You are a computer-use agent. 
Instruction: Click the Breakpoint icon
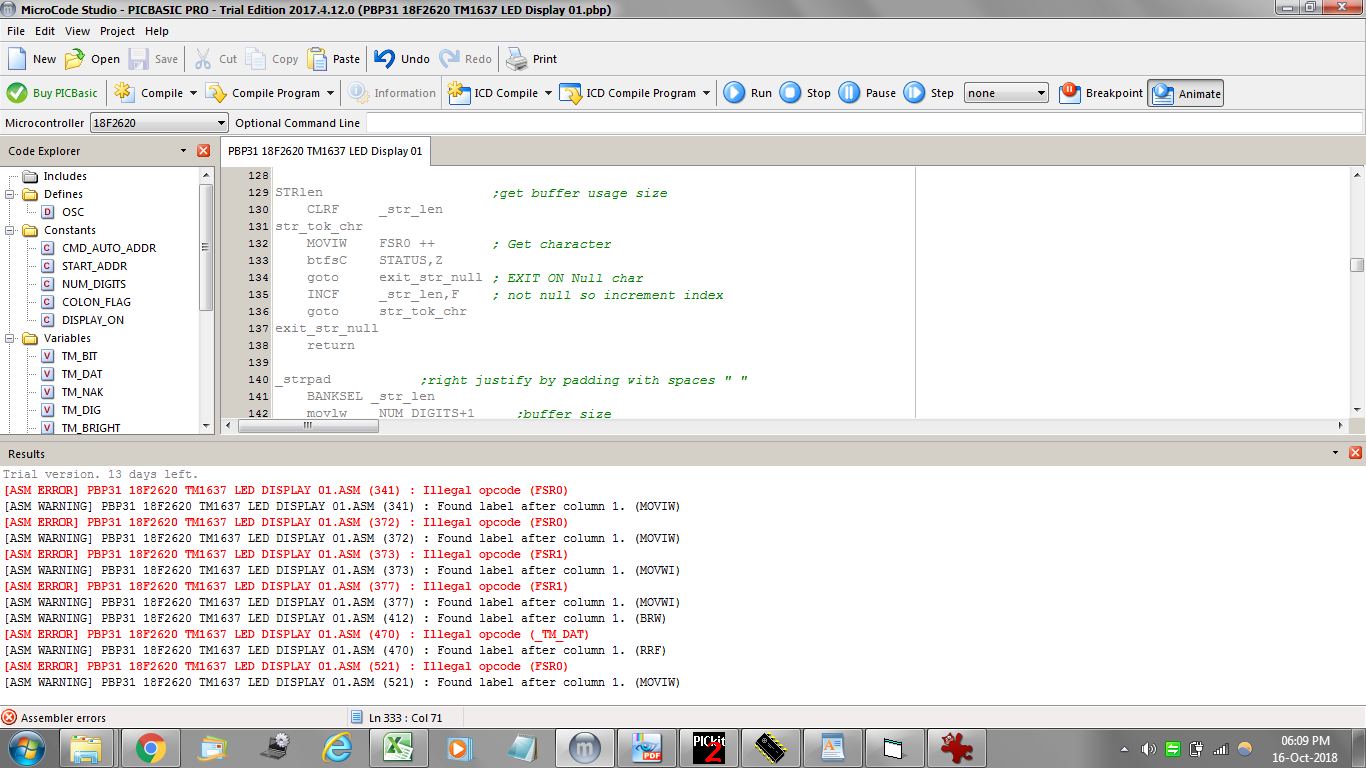(1069, 93)
